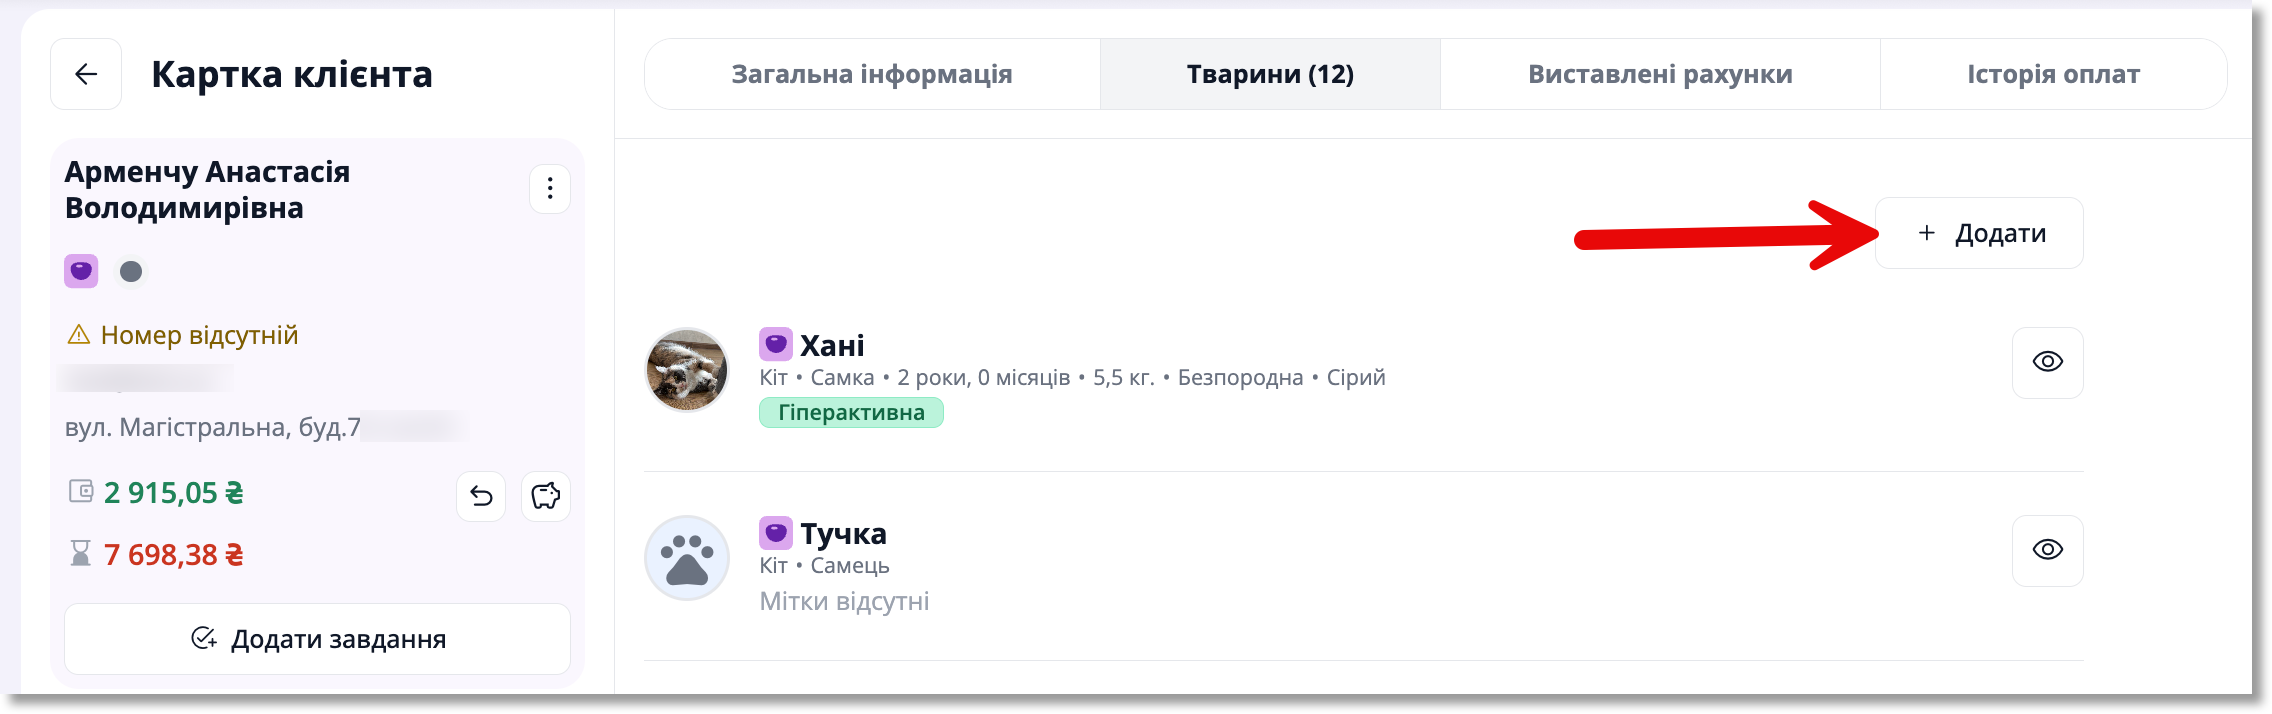Open Хані's cat photo thumbnail
The width and height of the screenshot is (2272, 714).
(687, 370)
